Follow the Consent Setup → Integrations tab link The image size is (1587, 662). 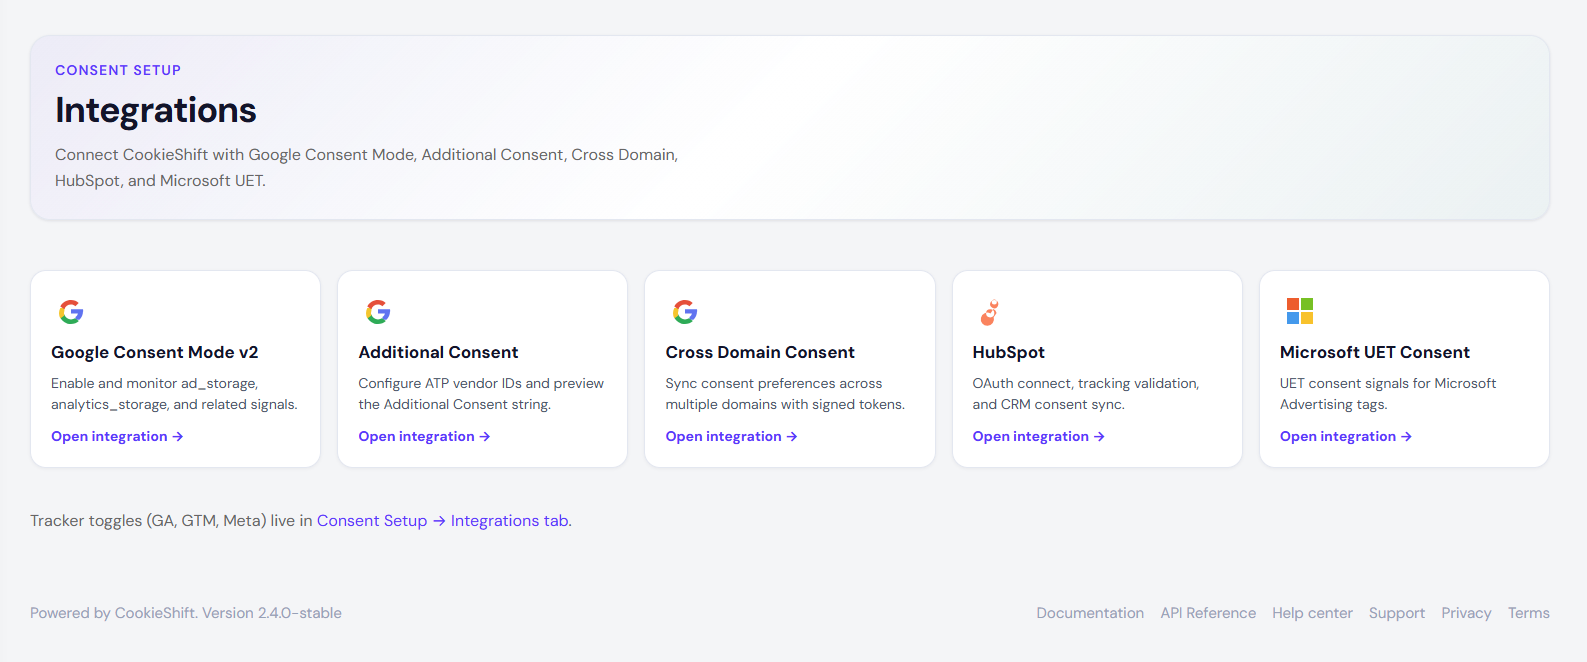tap(444, 521)
